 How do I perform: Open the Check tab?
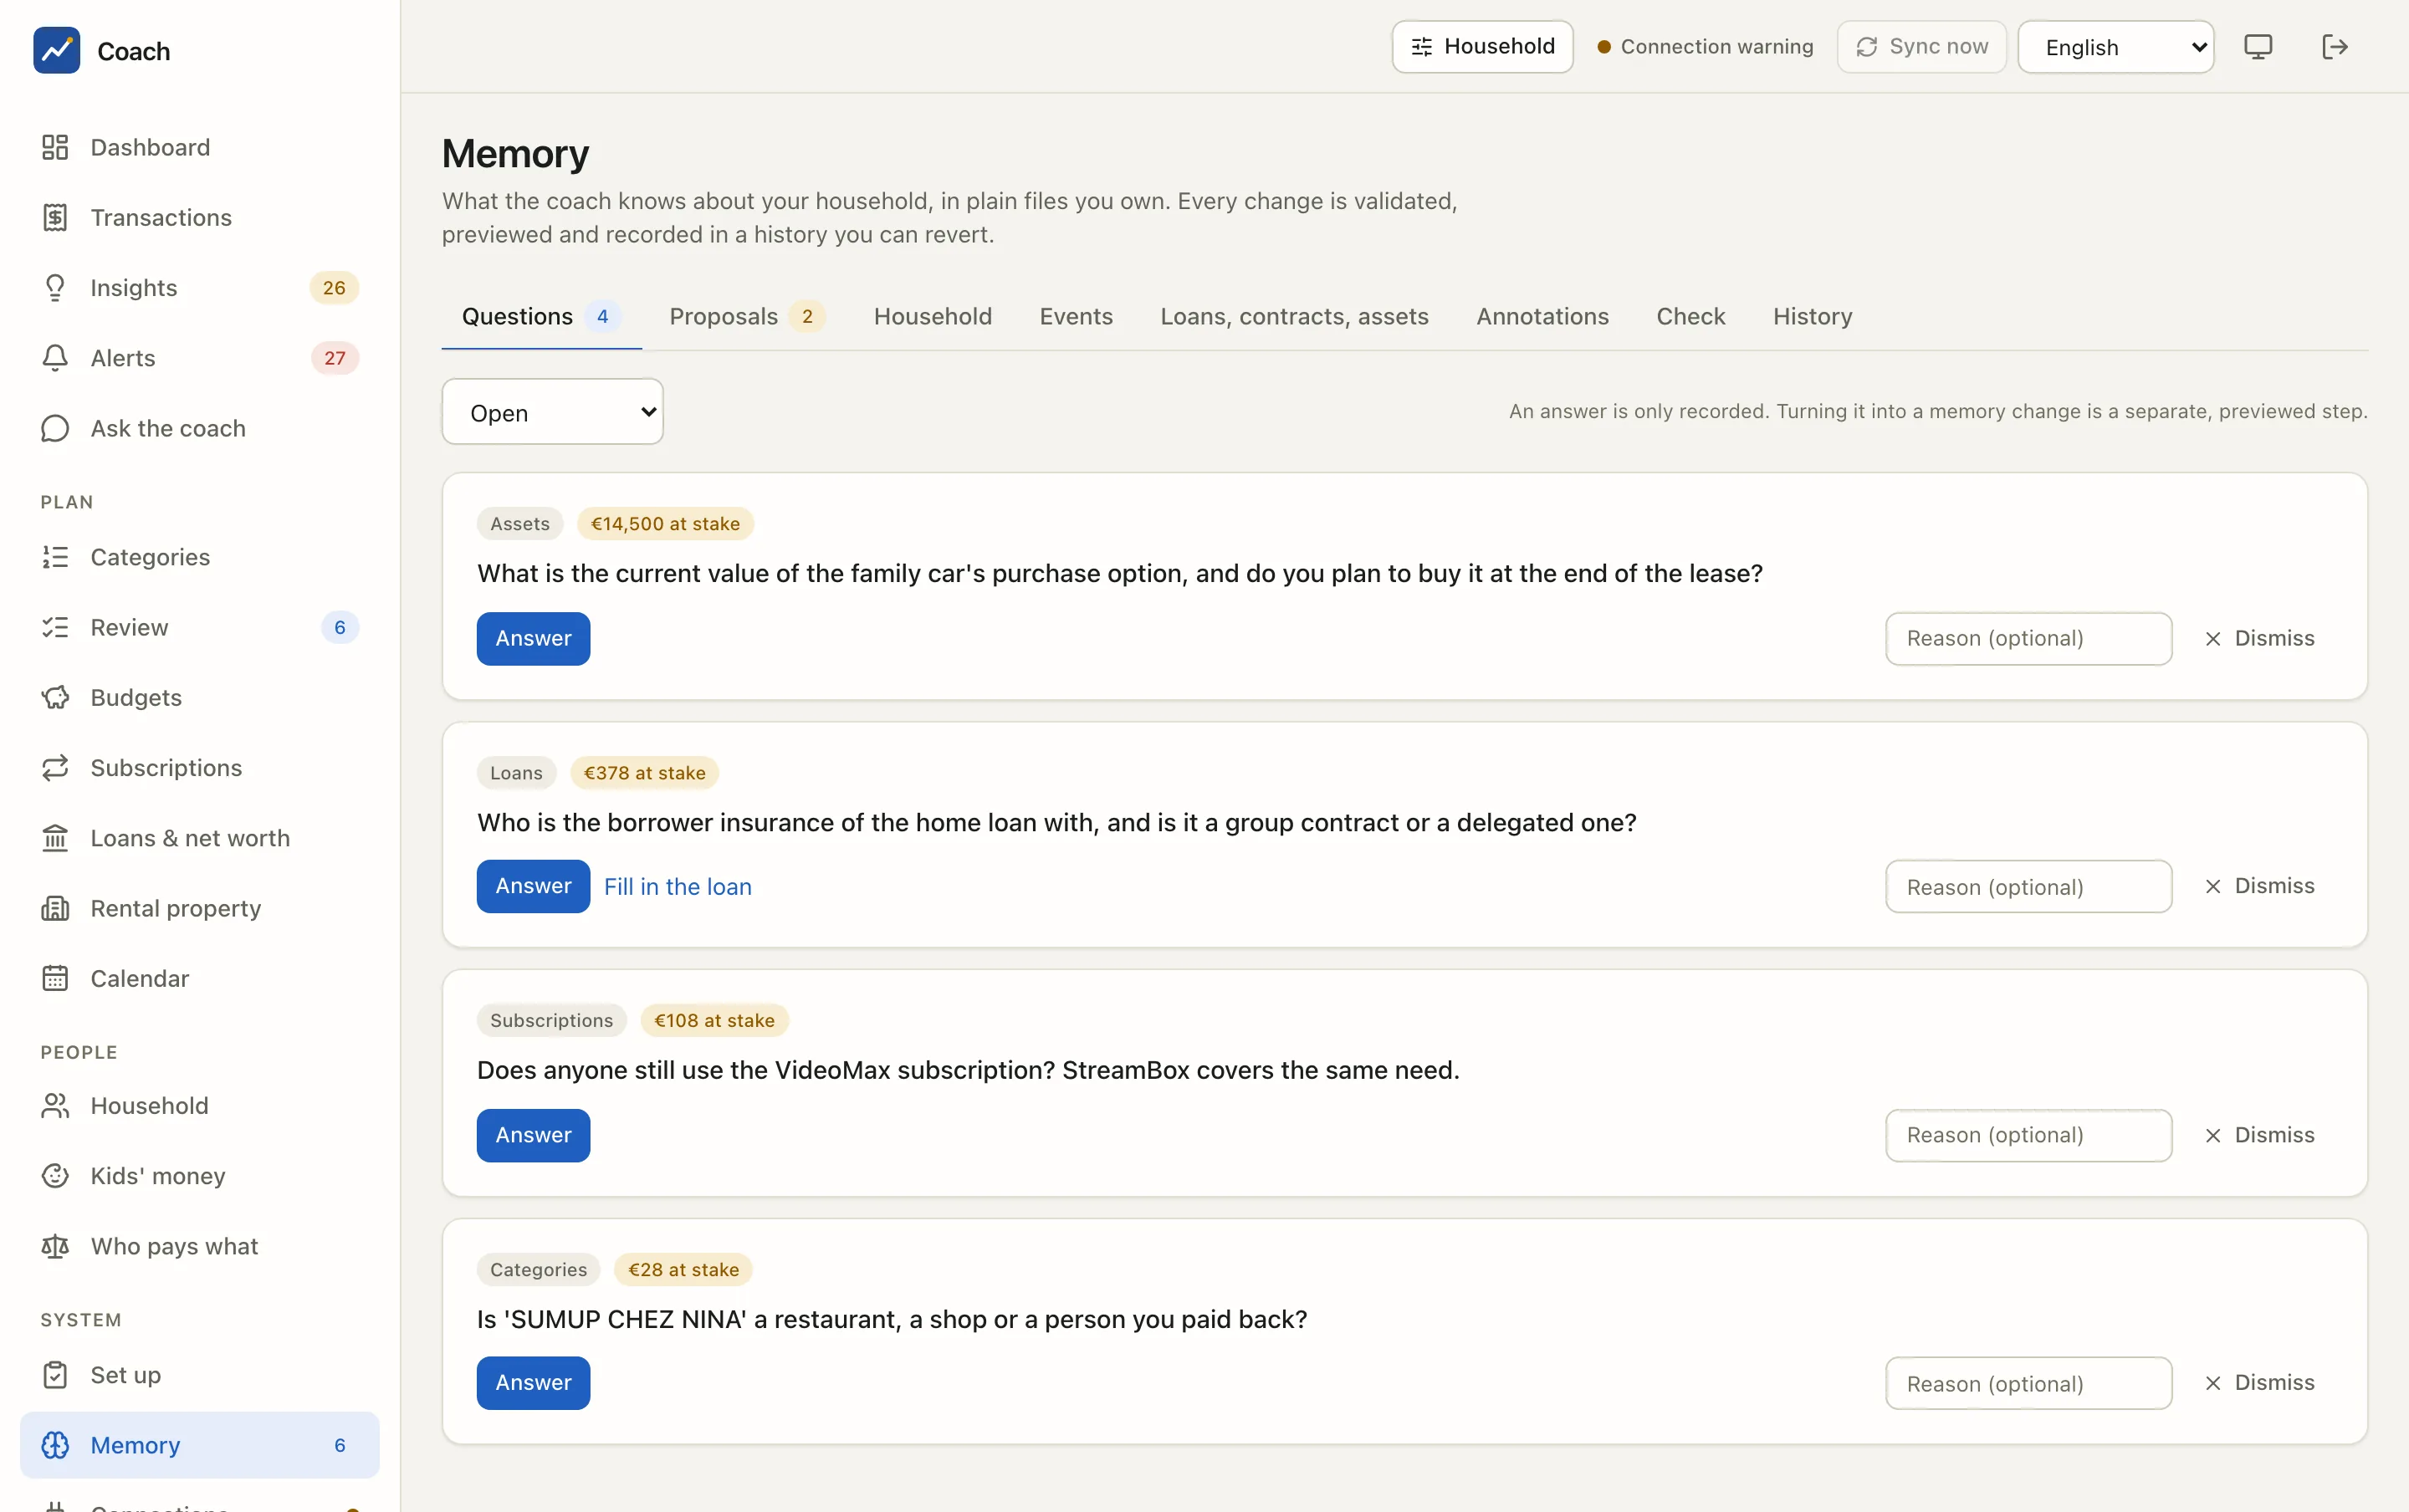click(x=1690, y=316)
